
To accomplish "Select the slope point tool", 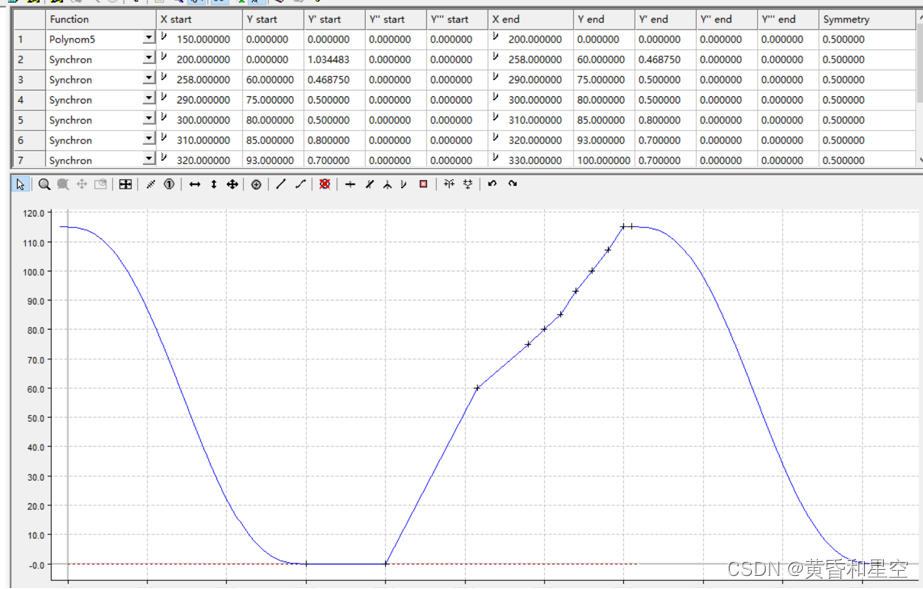I will coord(369,185).
